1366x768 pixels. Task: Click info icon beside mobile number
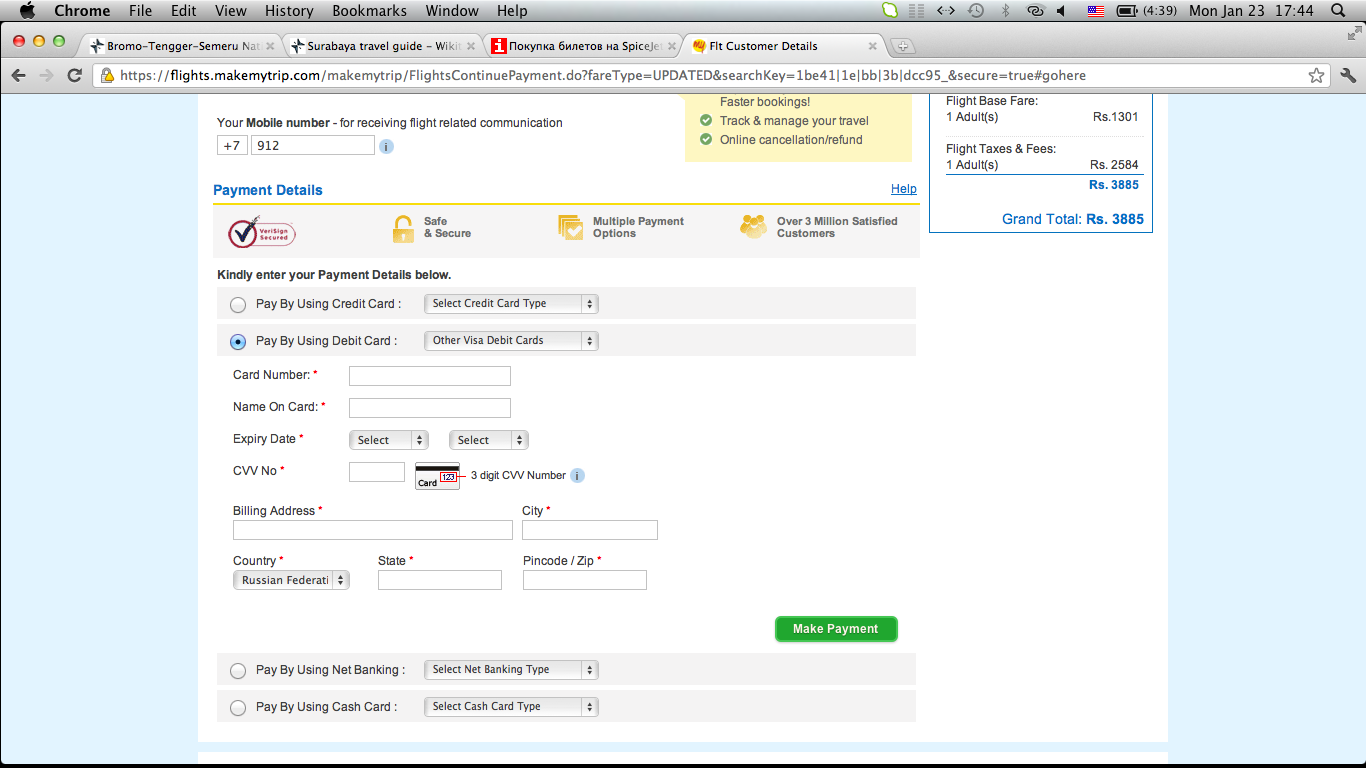click(x=386, y=147)
